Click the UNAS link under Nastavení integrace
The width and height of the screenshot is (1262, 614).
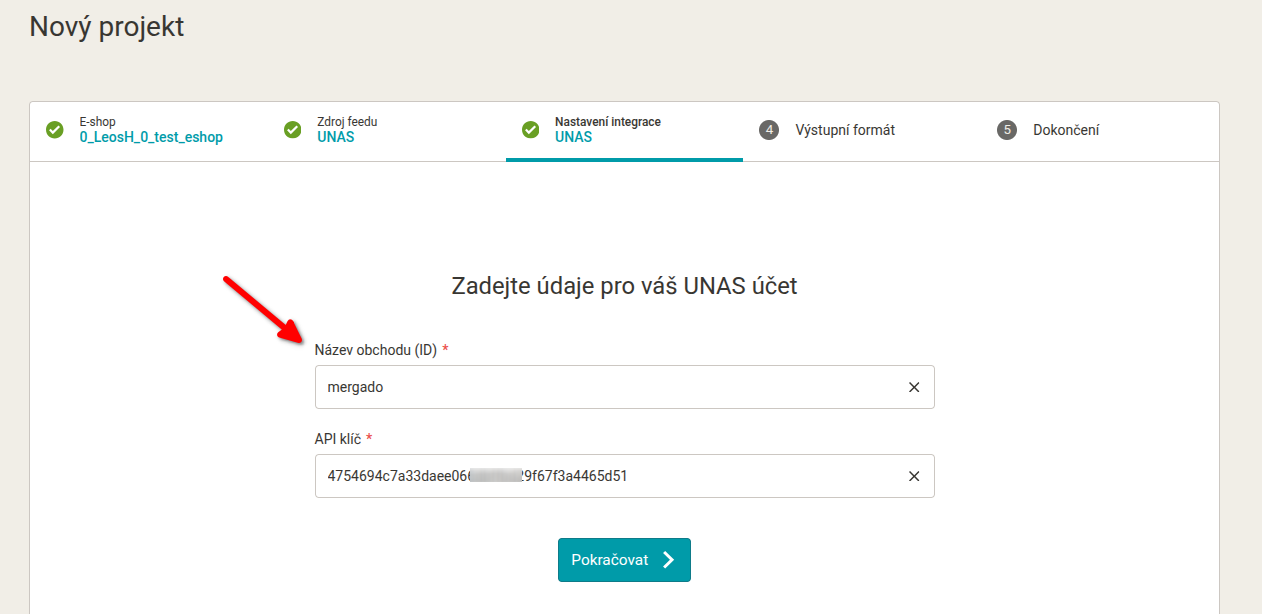[574, 137]
